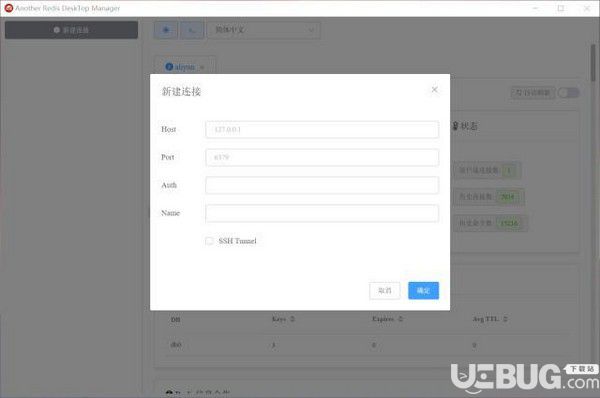Open the settings gear toolbar icon

point(166,30)
